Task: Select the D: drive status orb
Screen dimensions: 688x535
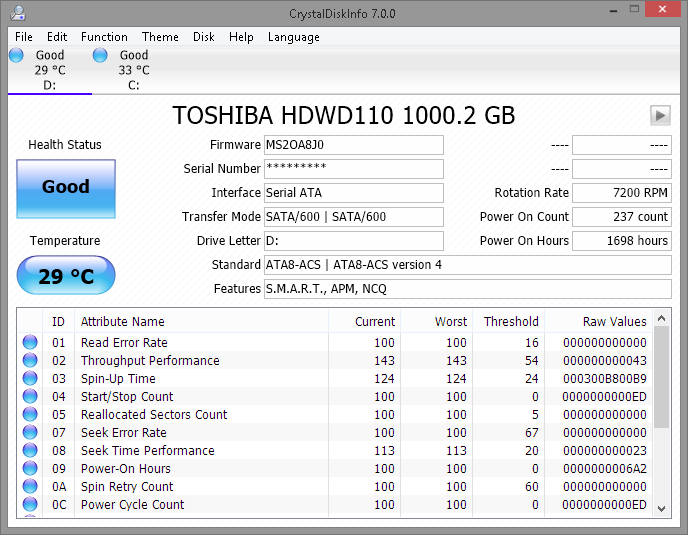Action: pos(16,56)
